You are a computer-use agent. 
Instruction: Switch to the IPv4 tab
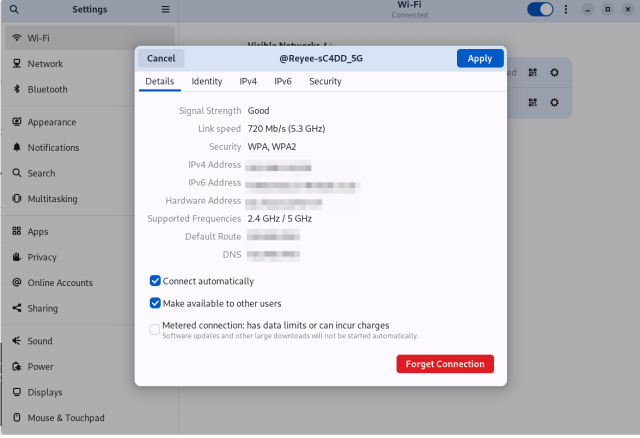(248, 82)
